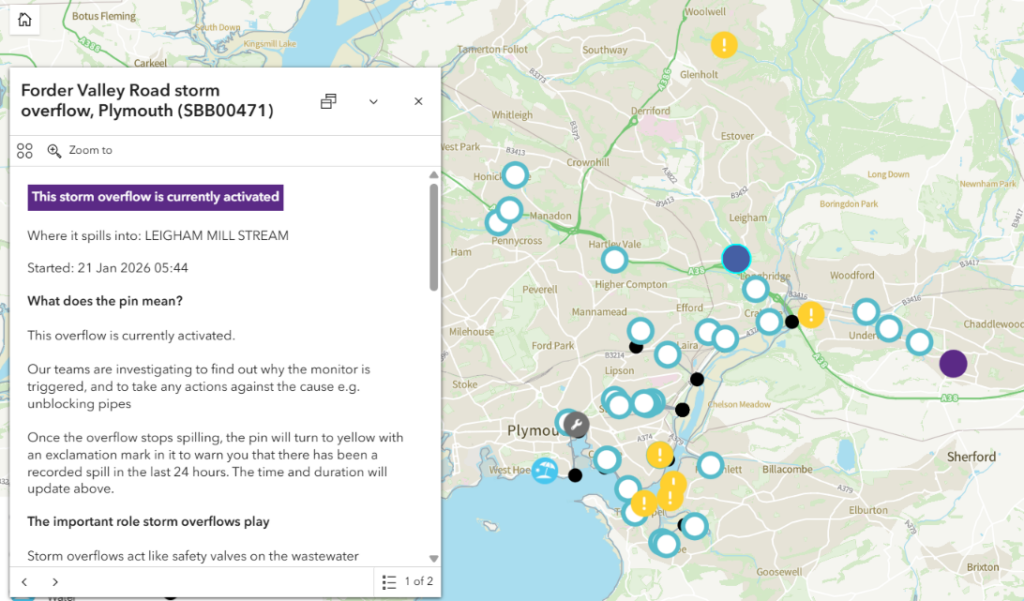Screen dimensions: 1024x601
Task: Select the grey wrench maintenance pin
Action: (x=574, y=424)
